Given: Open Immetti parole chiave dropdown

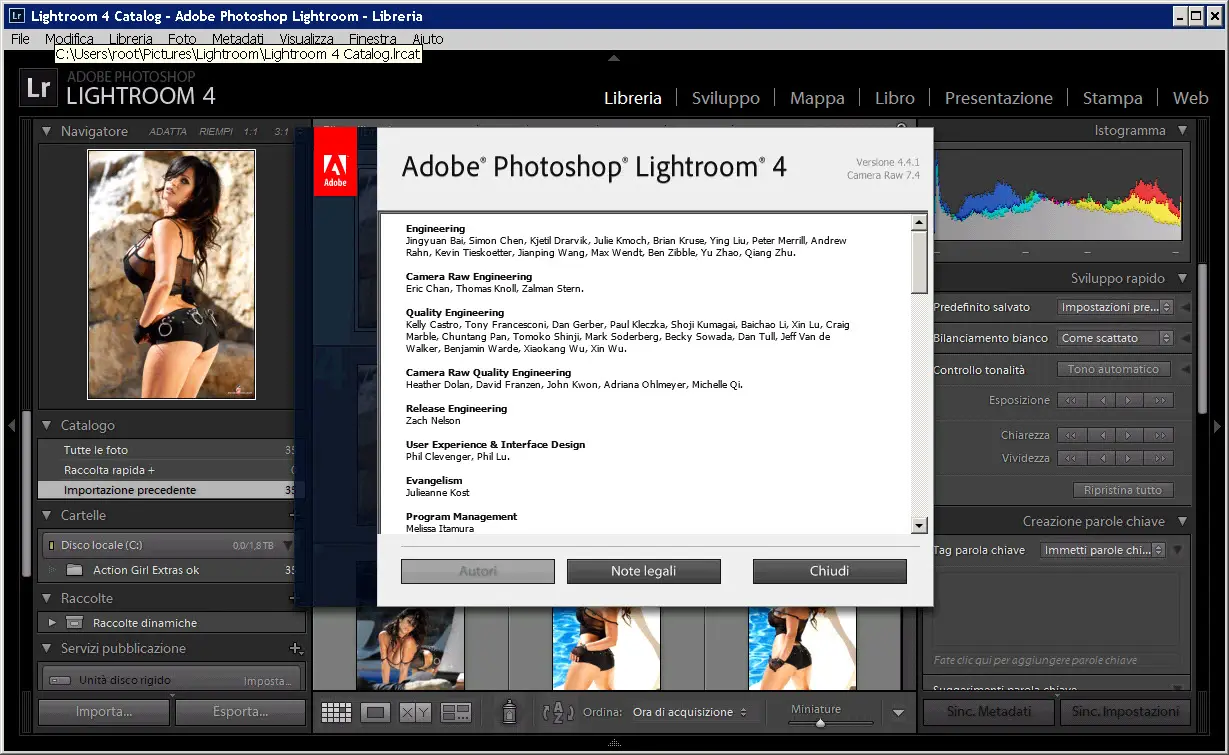Looking at the screenshot, I should pos(1103,550).
